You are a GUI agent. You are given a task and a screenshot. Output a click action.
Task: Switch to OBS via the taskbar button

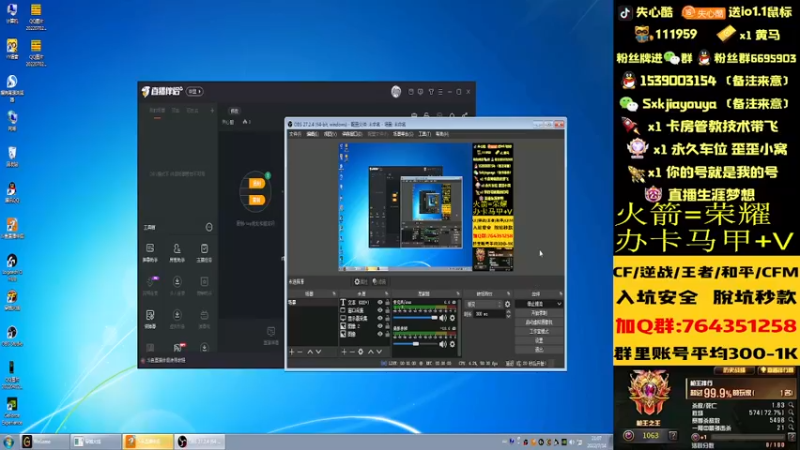tap(198, 441)
